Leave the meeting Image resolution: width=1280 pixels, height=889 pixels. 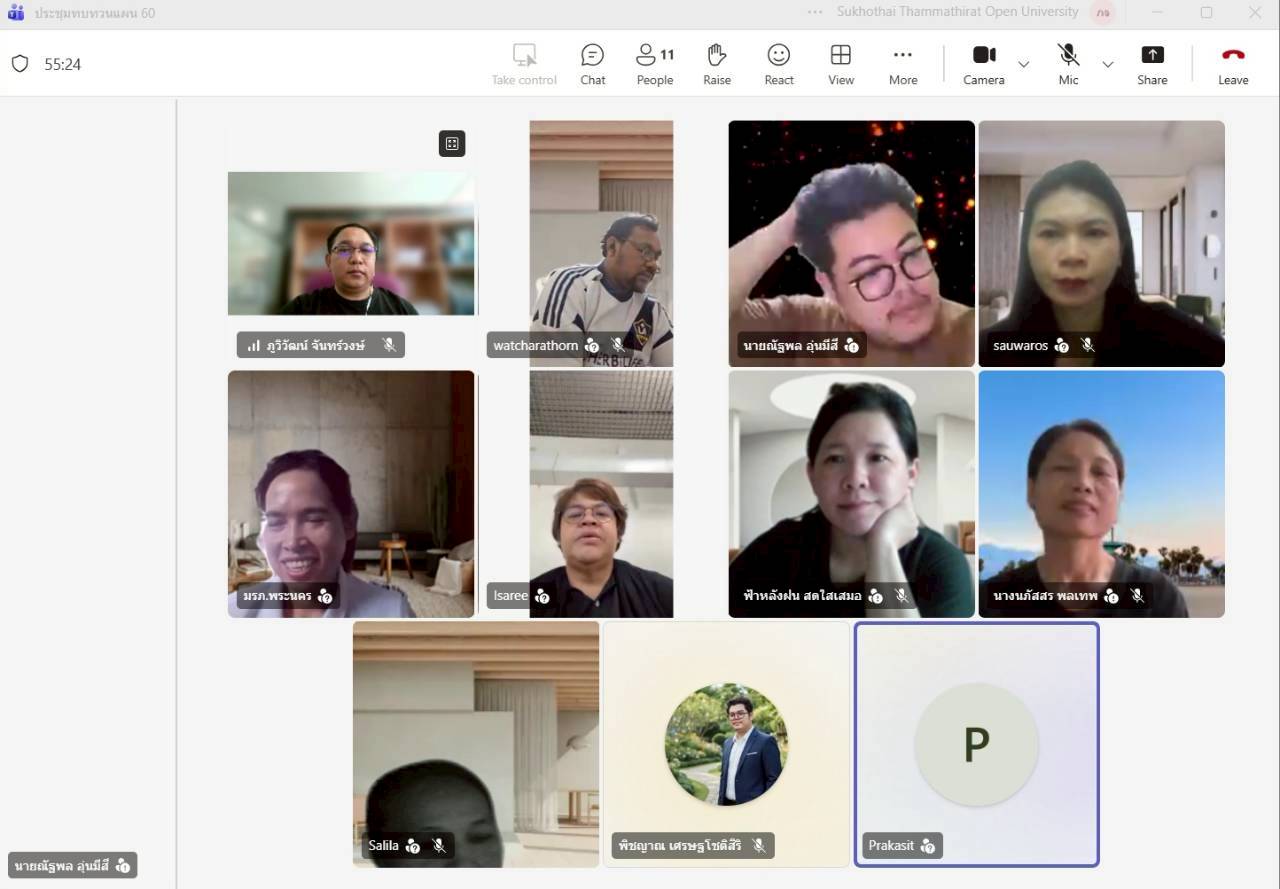tap(1232, 64)
